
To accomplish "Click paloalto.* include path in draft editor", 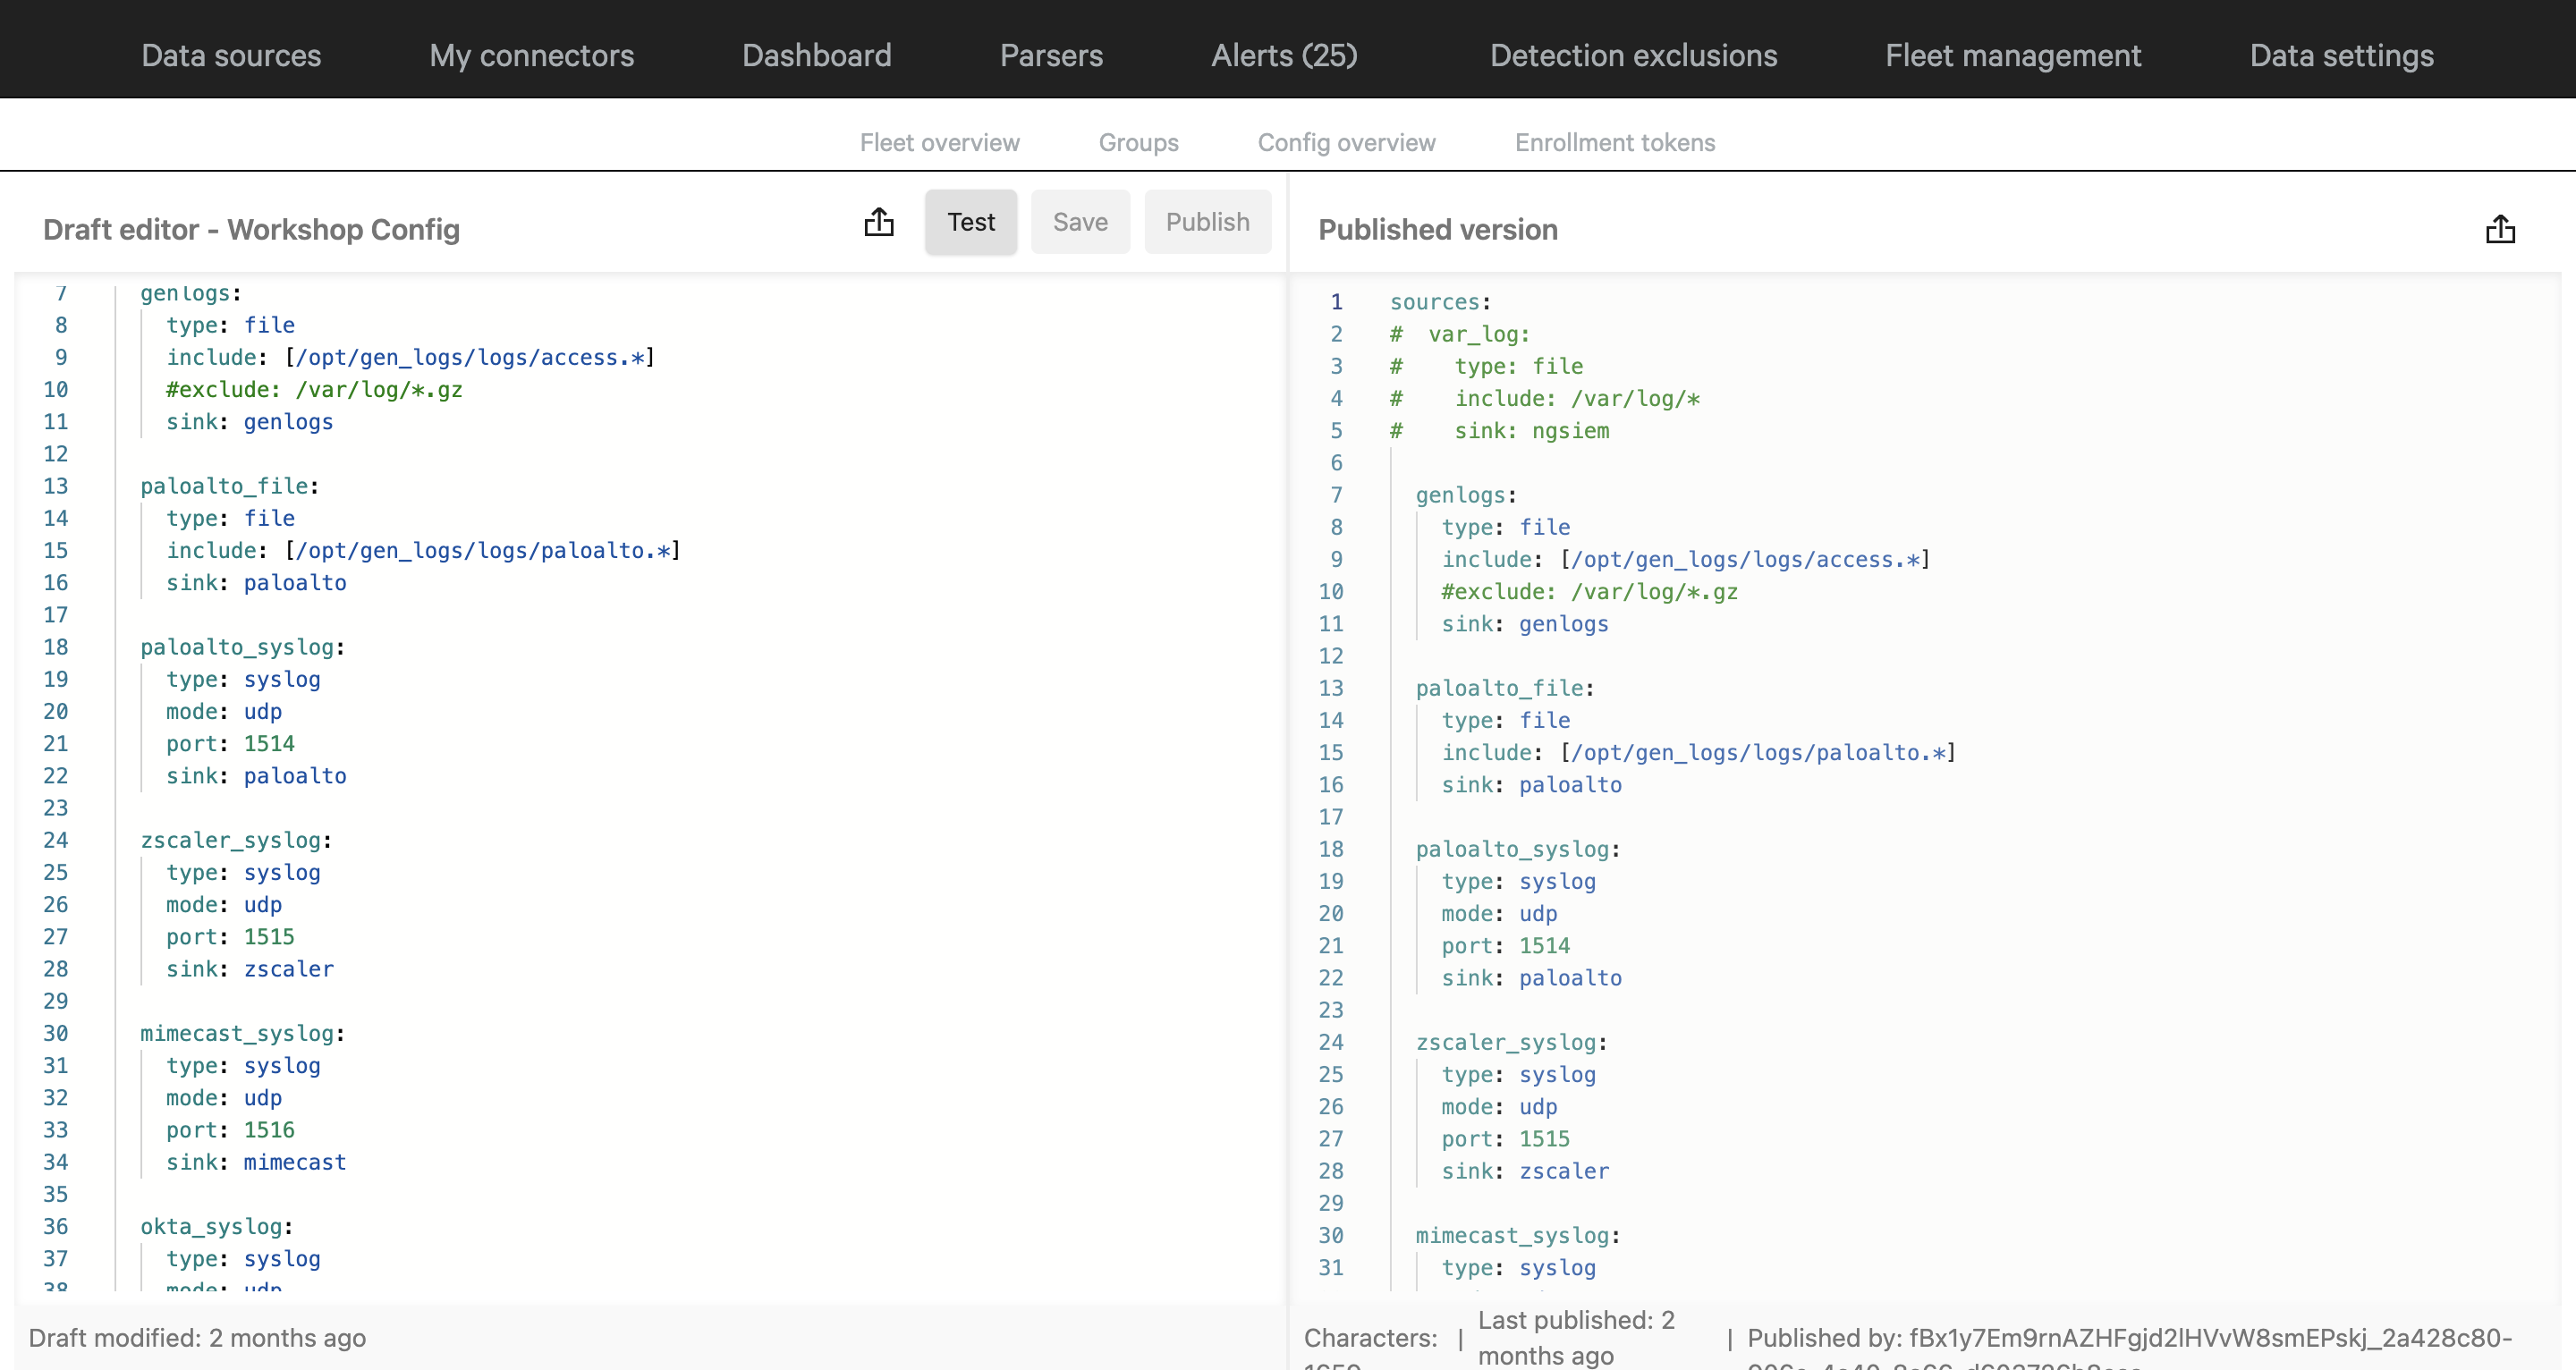I will [483, 550].
